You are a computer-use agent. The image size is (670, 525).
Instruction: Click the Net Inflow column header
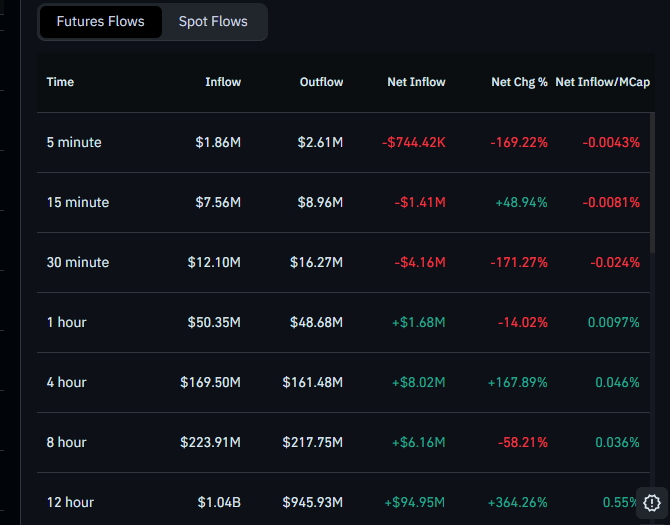416,82
